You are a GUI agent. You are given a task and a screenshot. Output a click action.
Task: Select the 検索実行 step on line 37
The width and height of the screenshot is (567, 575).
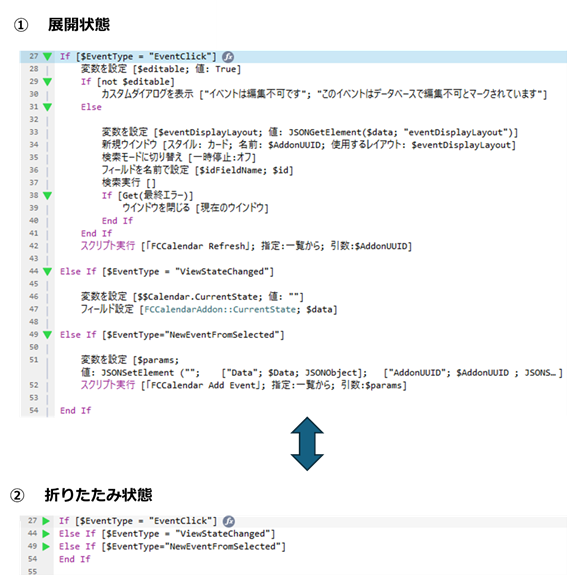pyautogui.click(x=129, y=183)
